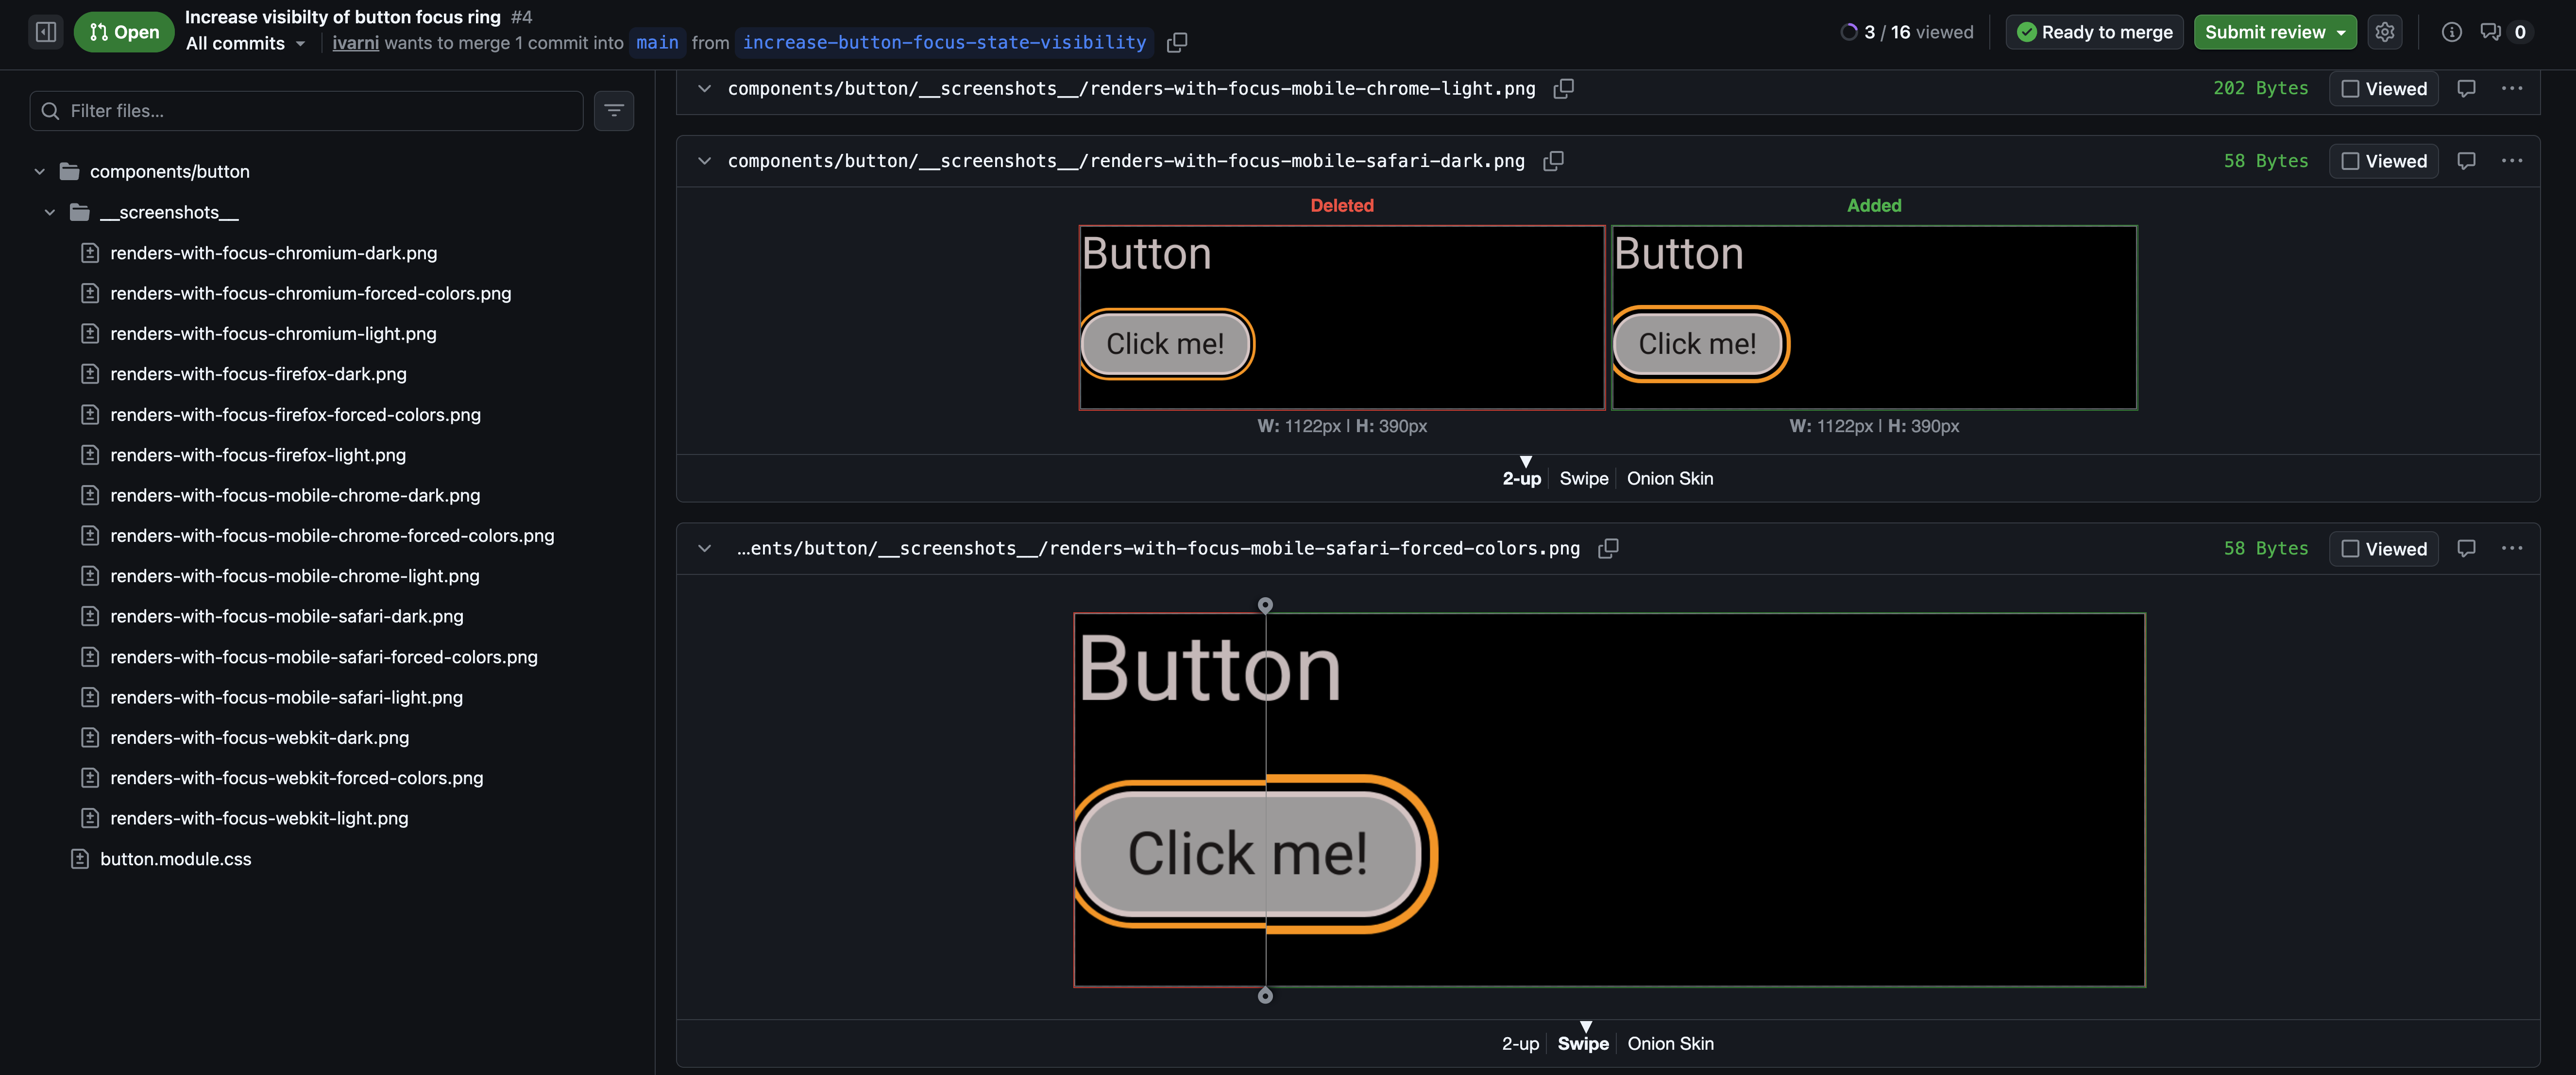Open more options for mobile-chrome-light.png
2576x1075 pixels.
2511,89
